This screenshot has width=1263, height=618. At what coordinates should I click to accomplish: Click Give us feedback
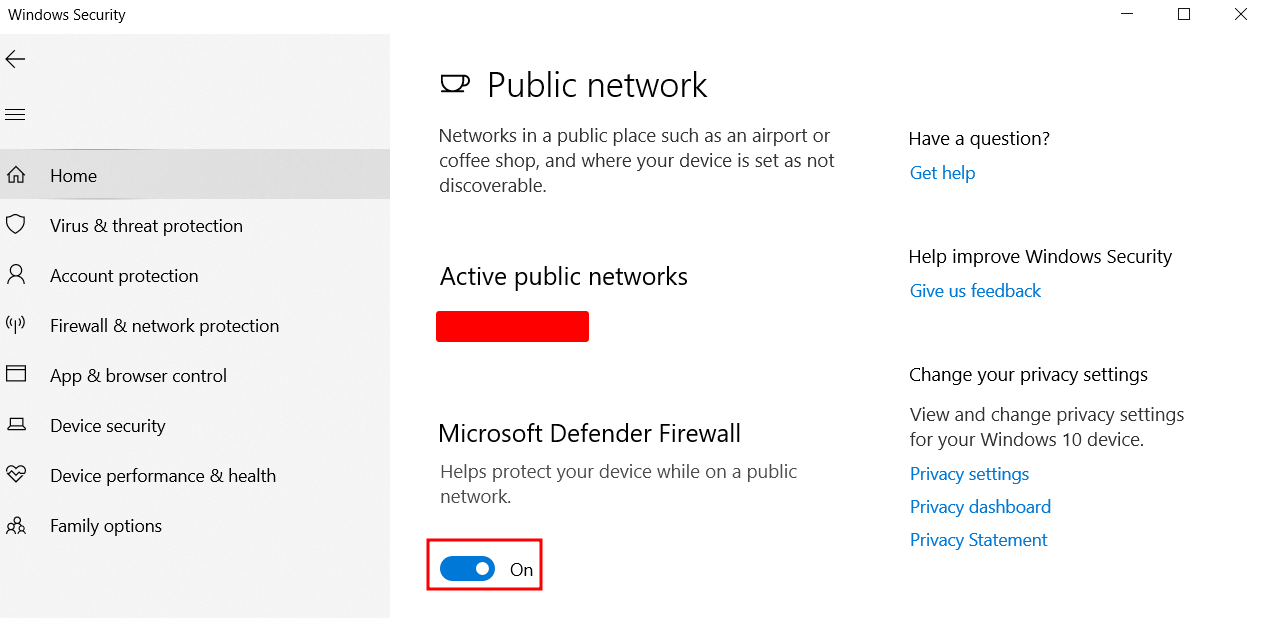coord(975,290)
